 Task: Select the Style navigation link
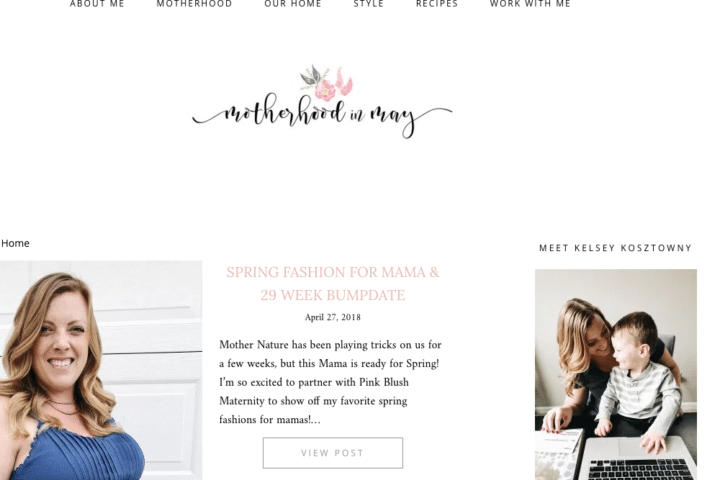coord(368,4)
